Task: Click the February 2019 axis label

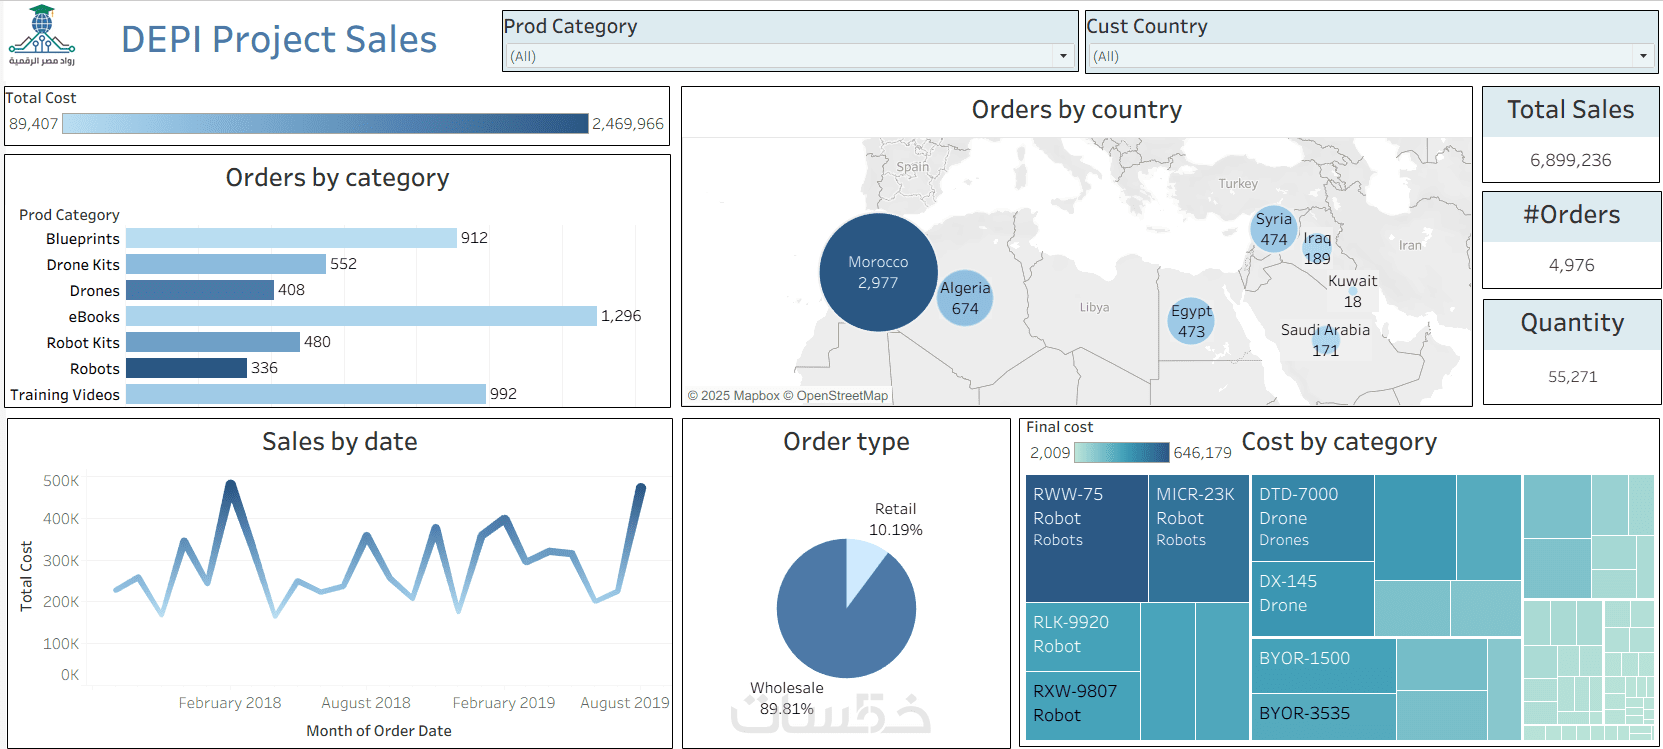Action: pos(504,703)
